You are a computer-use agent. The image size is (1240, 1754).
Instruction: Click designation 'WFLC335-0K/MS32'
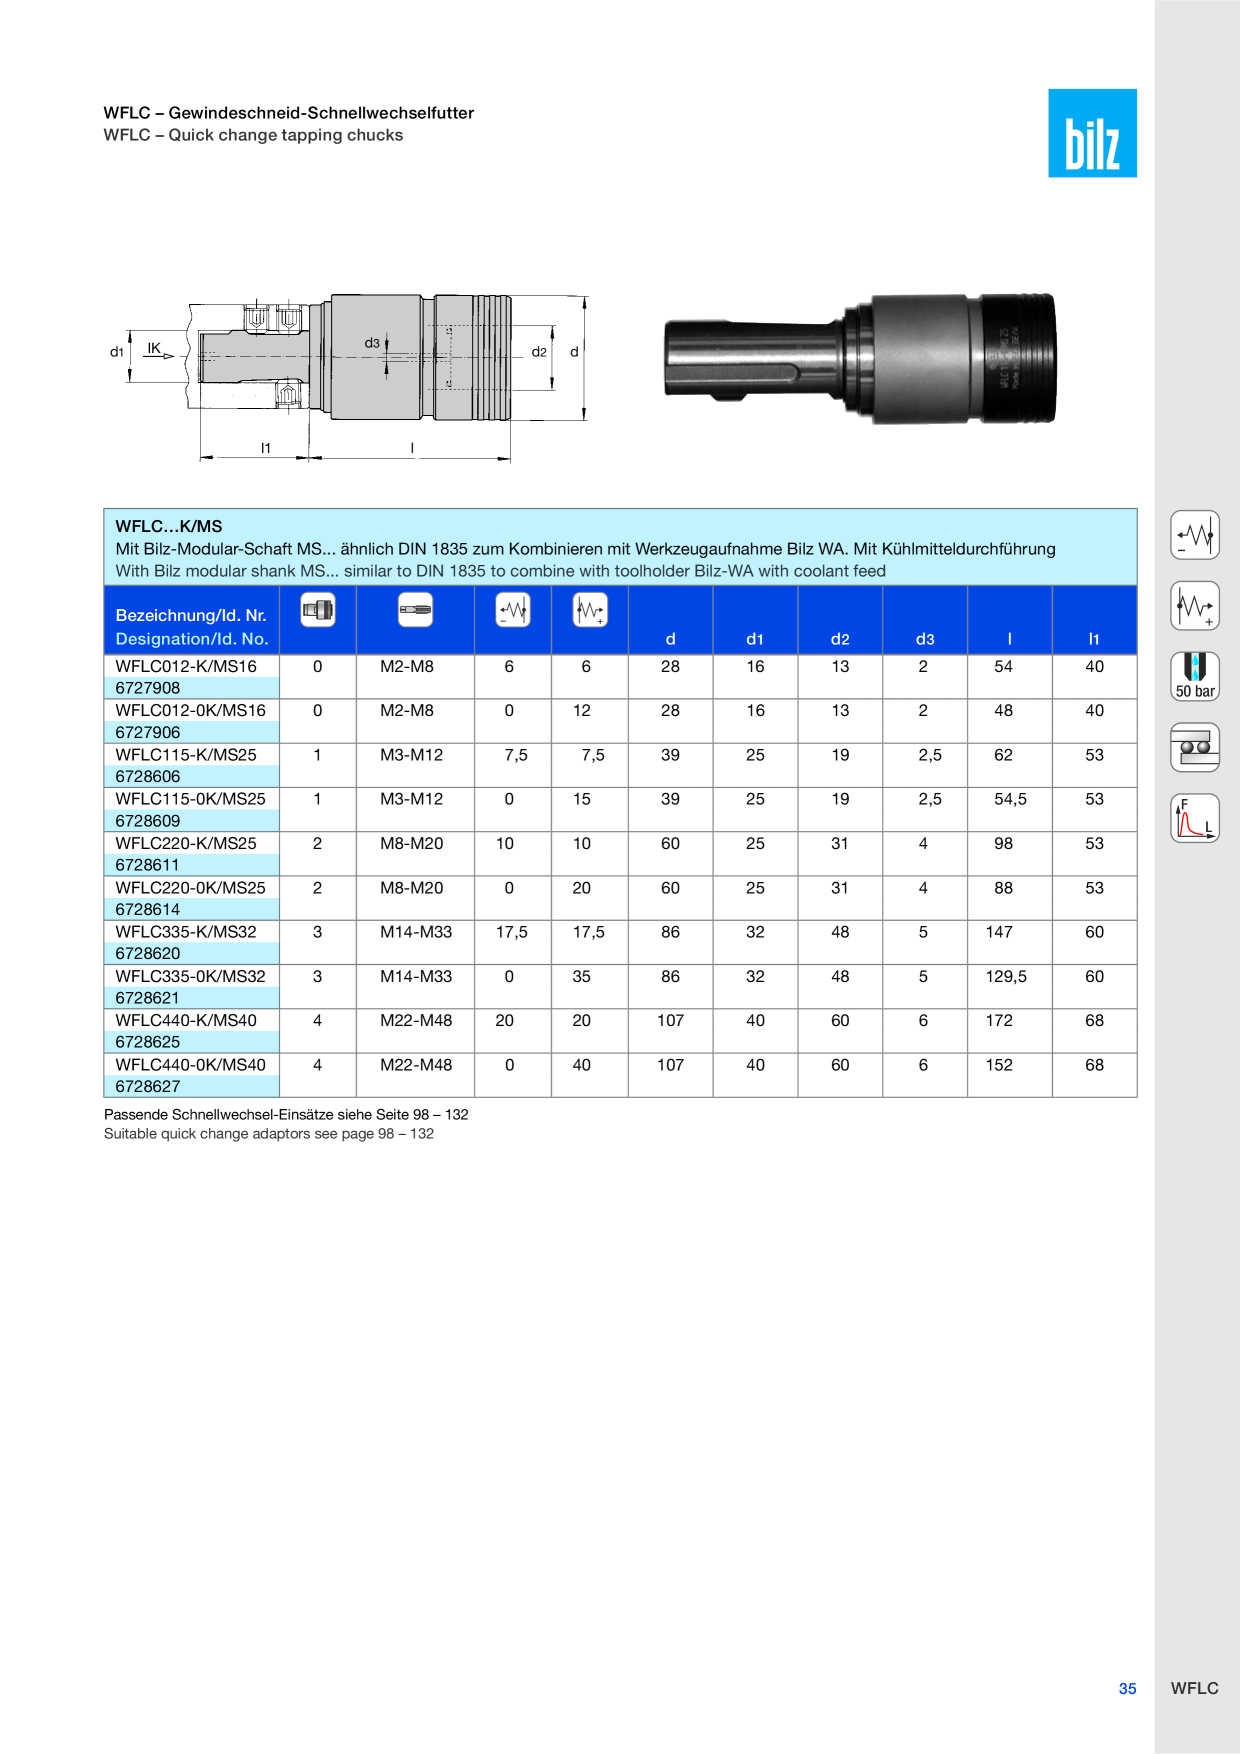point(191,976)
